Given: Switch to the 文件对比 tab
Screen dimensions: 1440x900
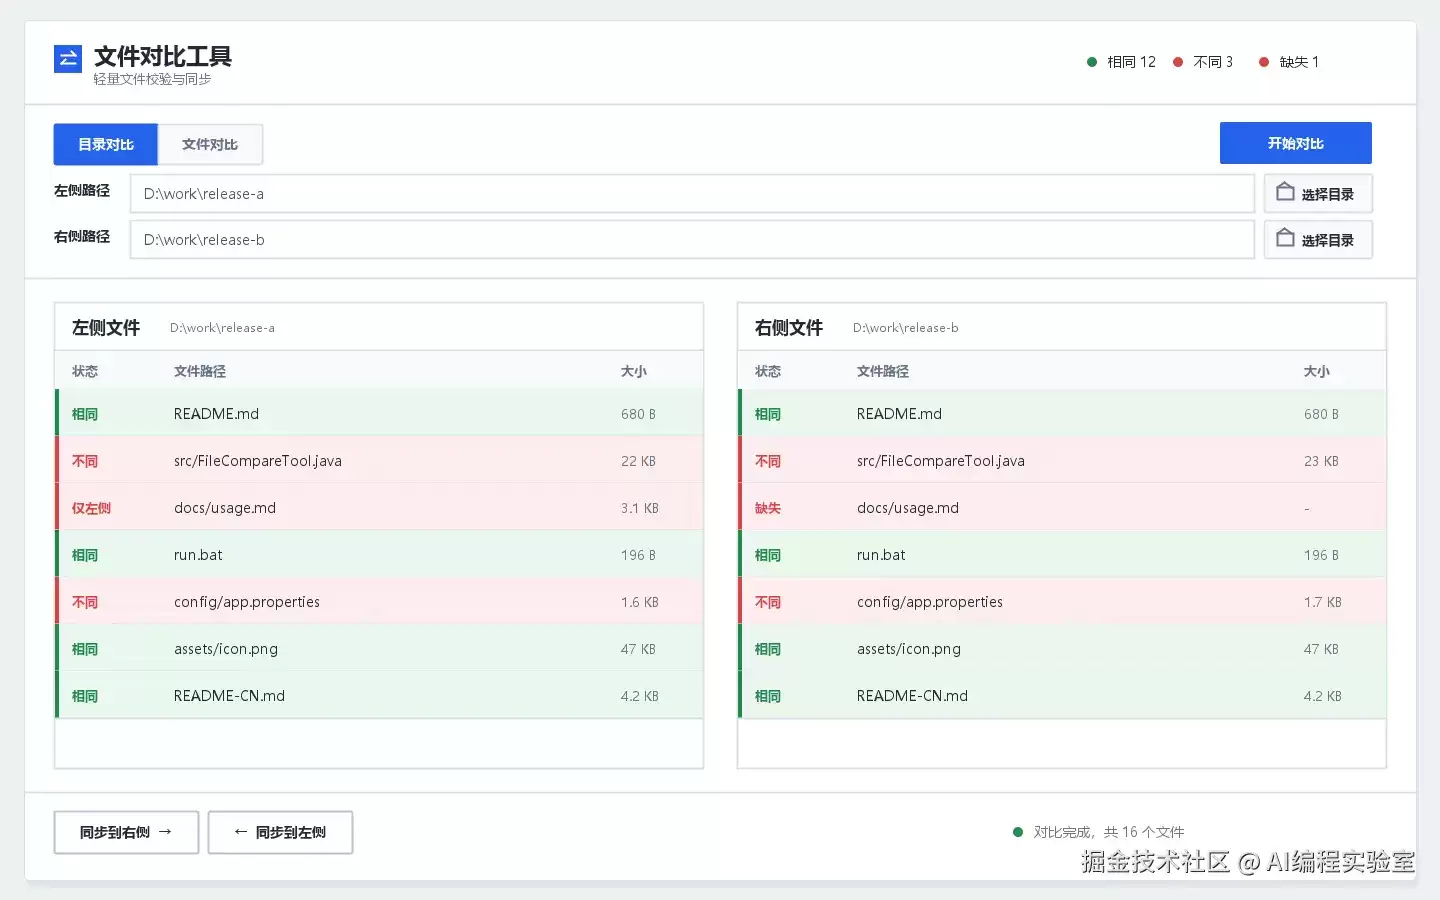Looking at the screenshot, I should point(210,144).
